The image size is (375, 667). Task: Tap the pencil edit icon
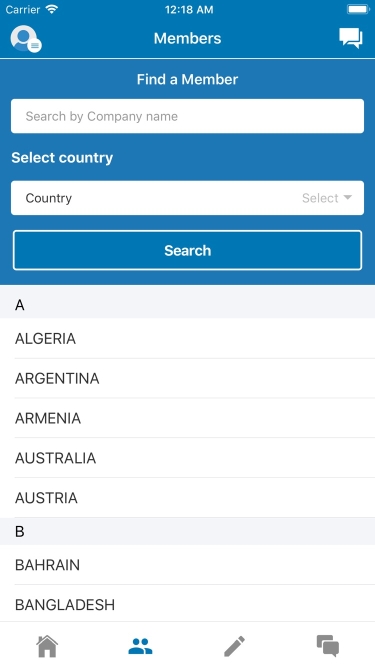[x=234, y=646]
